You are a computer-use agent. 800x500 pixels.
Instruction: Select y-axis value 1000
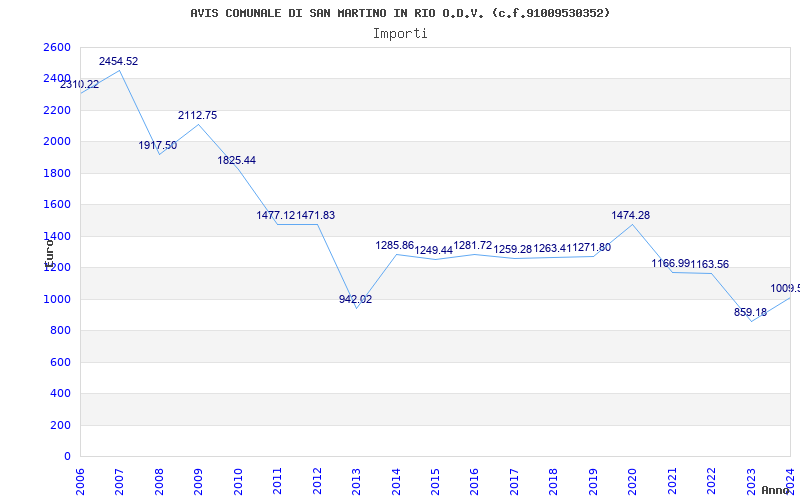57,299
